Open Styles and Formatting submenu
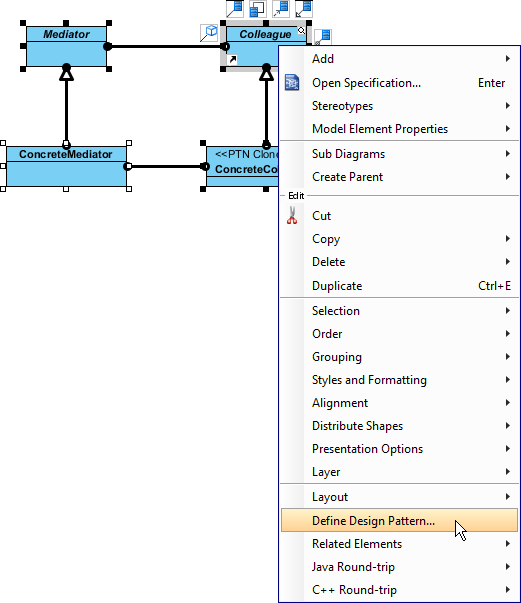 click(399, 380)
